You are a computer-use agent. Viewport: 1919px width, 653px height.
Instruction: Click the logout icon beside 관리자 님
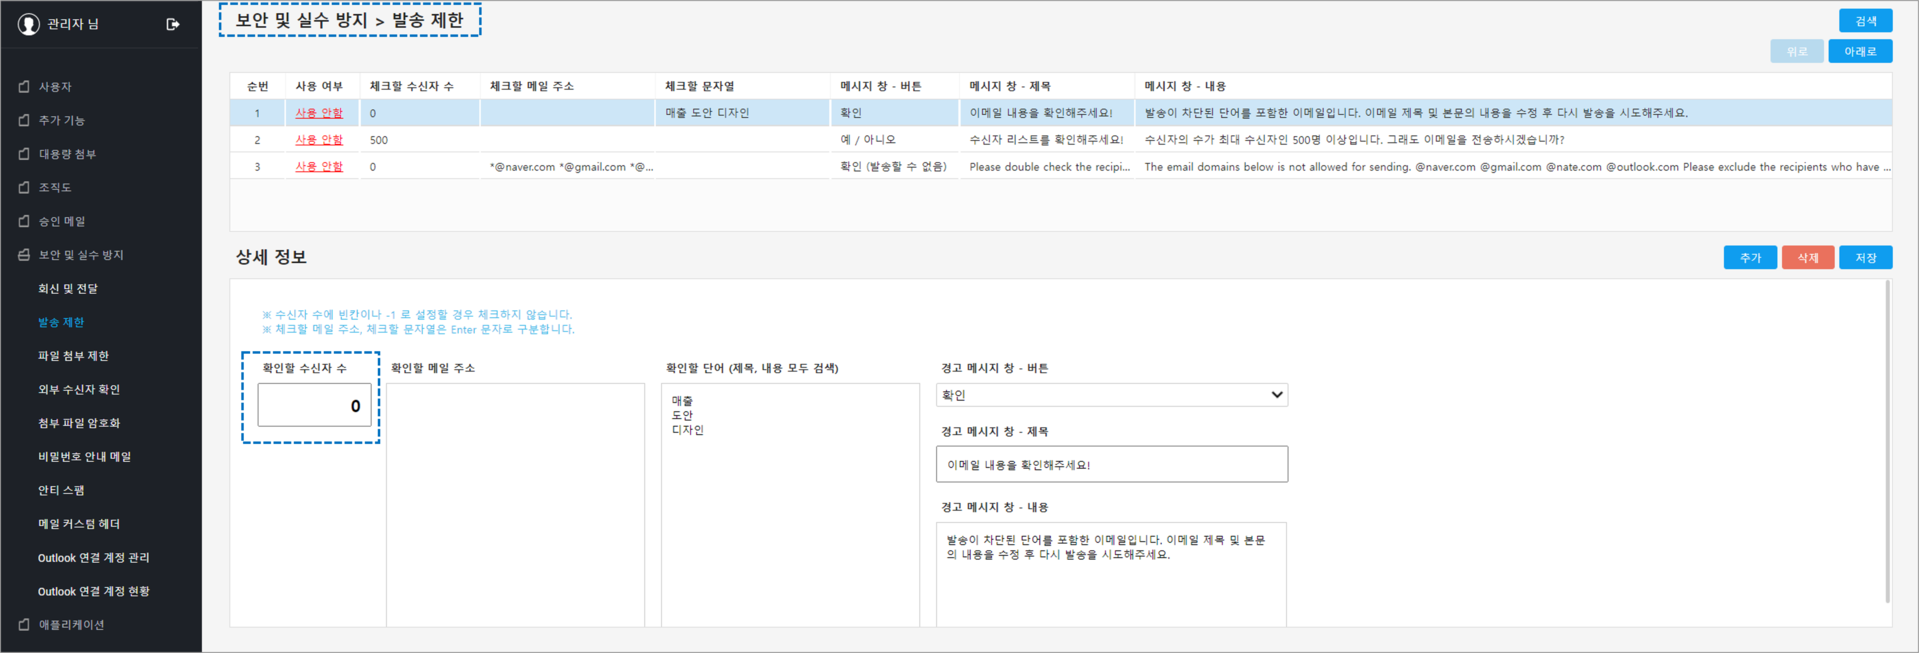tap(173, 24)
